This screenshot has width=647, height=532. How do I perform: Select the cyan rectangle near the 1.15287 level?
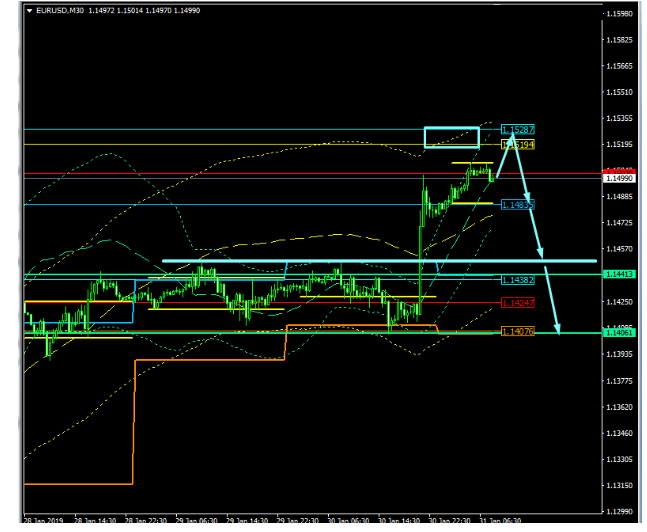(x=452, y=137)
